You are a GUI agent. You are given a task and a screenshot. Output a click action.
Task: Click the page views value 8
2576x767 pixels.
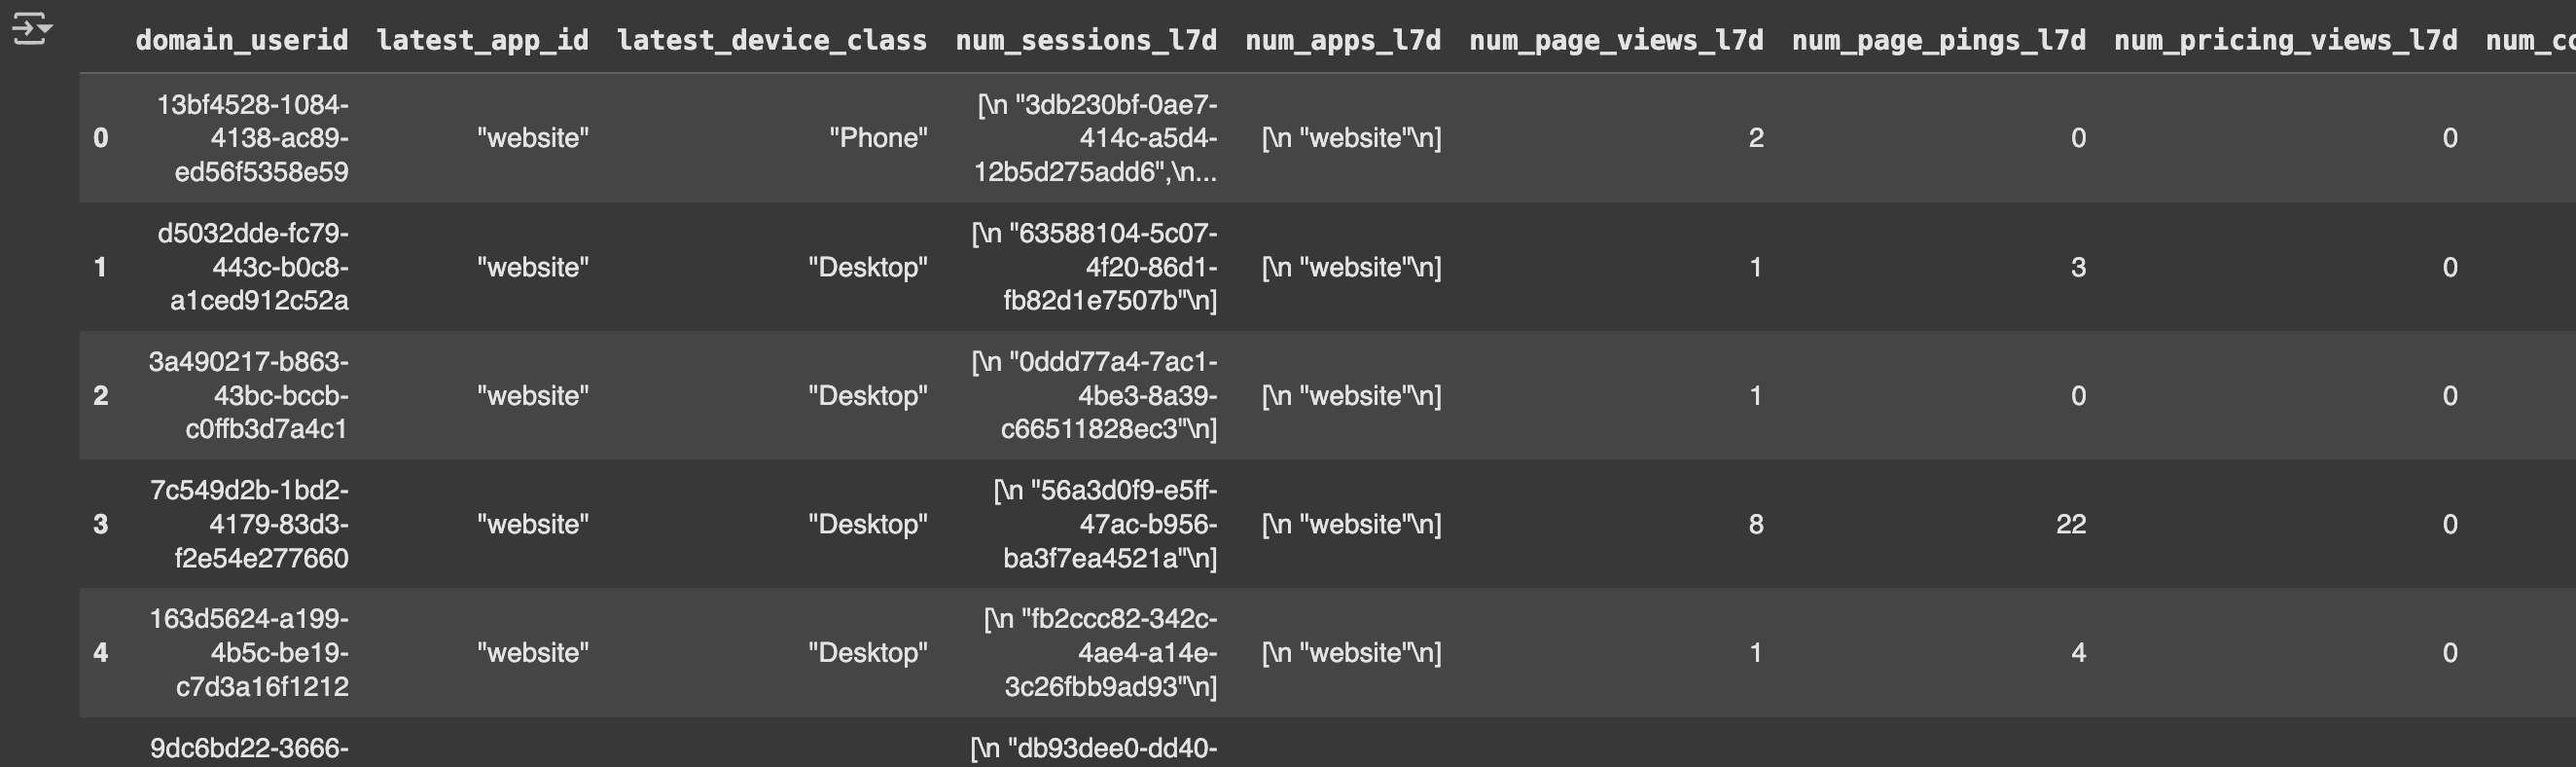1756,524
